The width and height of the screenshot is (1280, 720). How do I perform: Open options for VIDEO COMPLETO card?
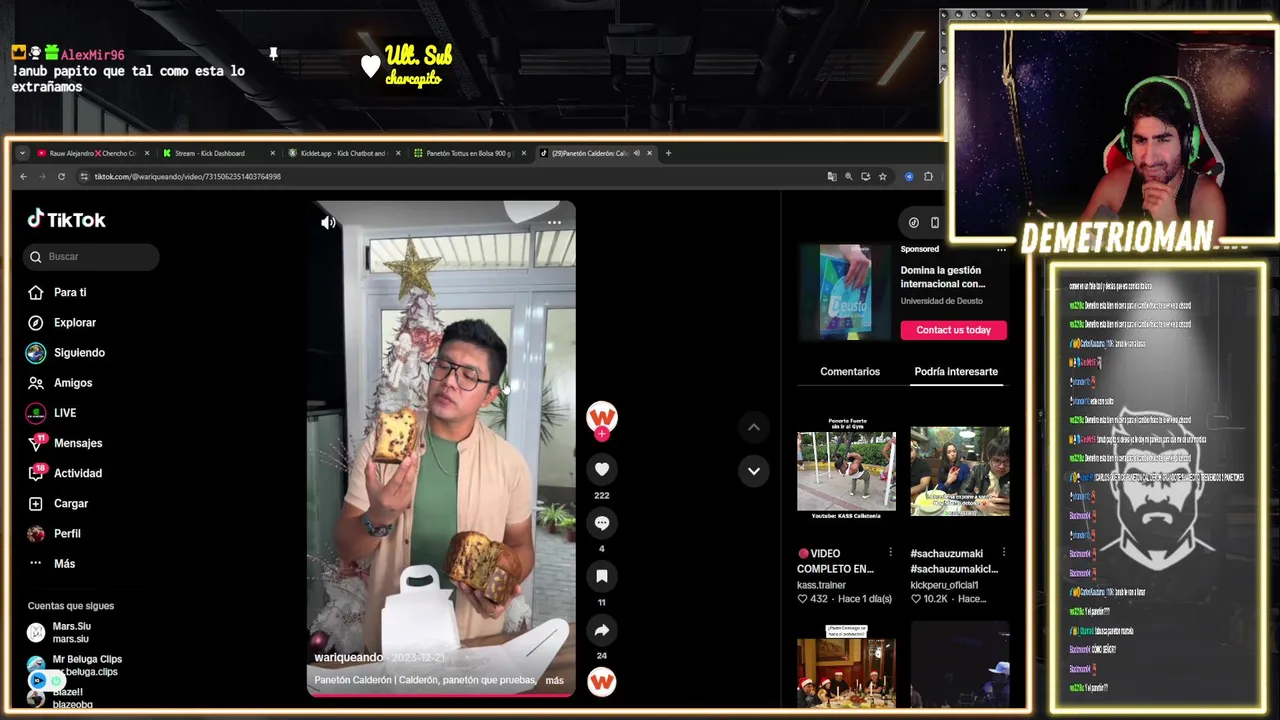click(890, 552)
